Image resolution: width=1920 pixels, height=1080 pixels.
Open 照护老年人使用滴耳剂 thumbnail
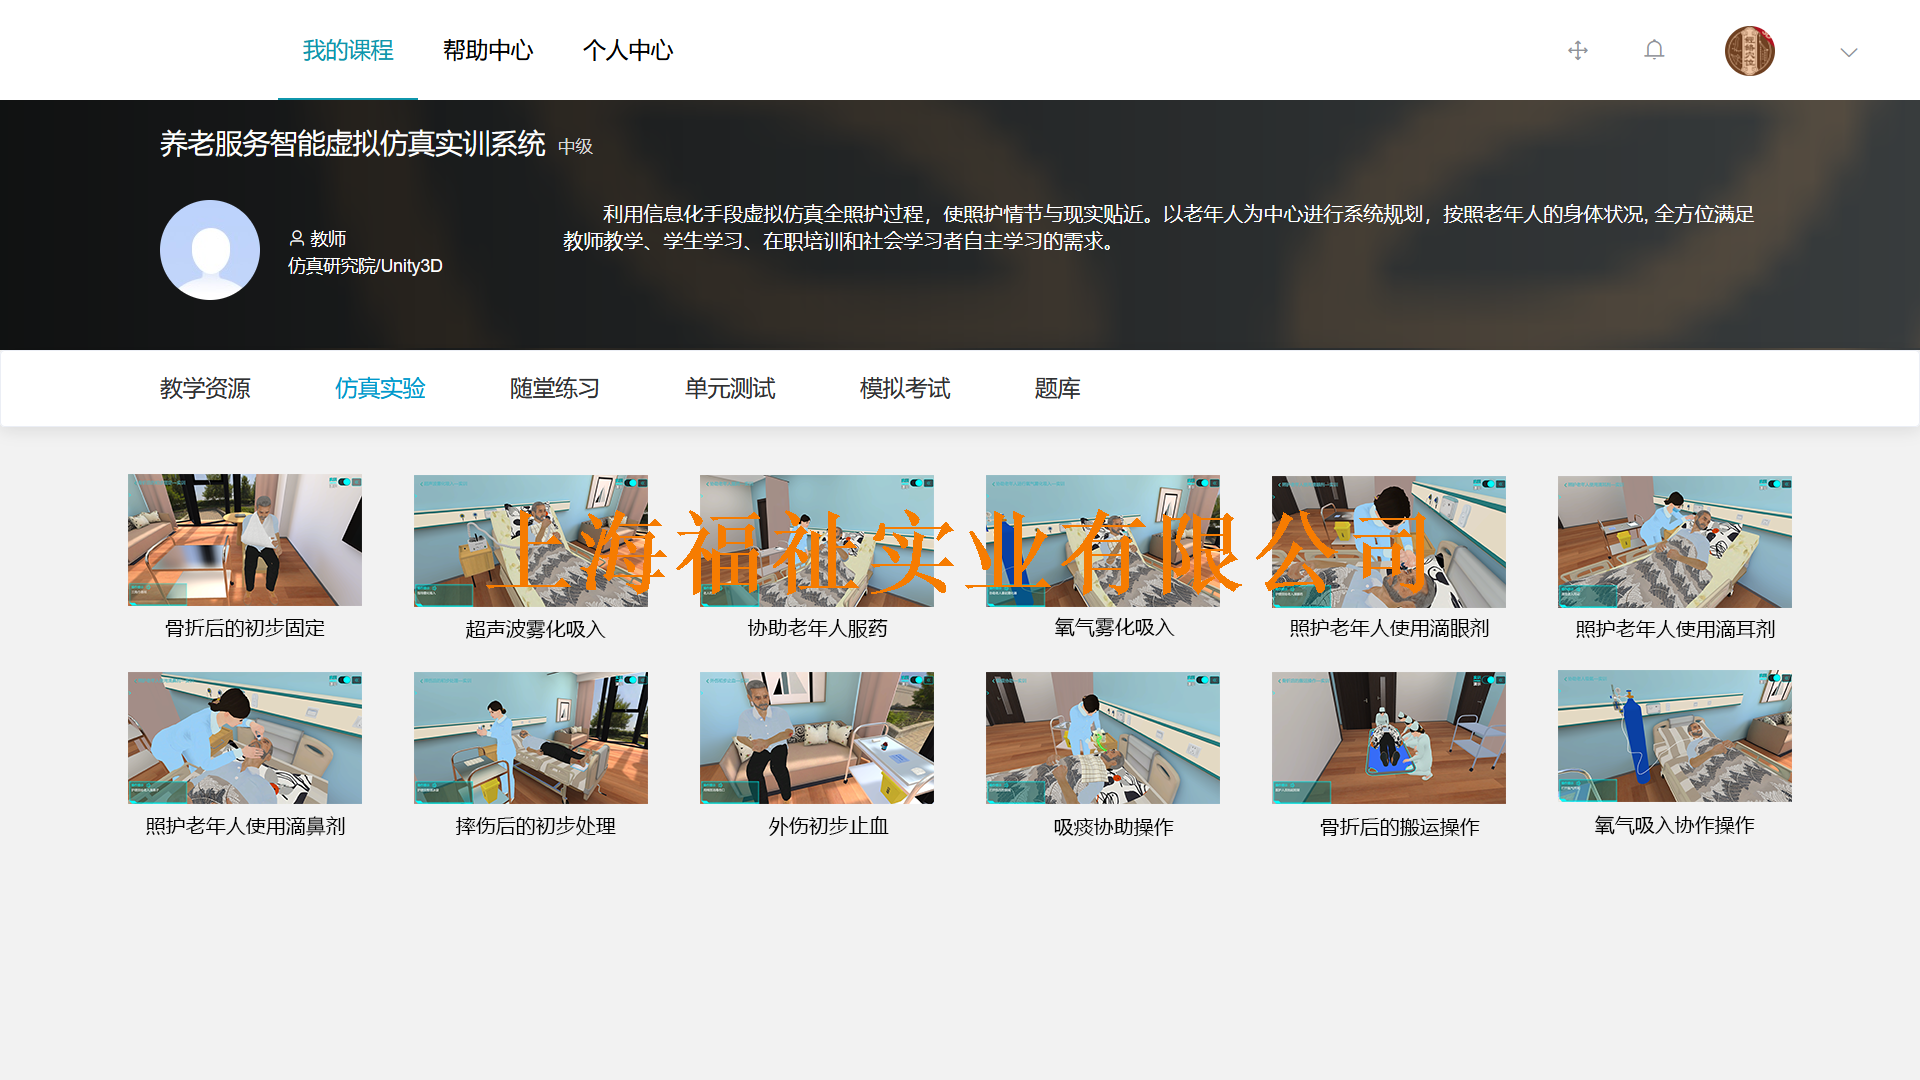coord(1674,541)
